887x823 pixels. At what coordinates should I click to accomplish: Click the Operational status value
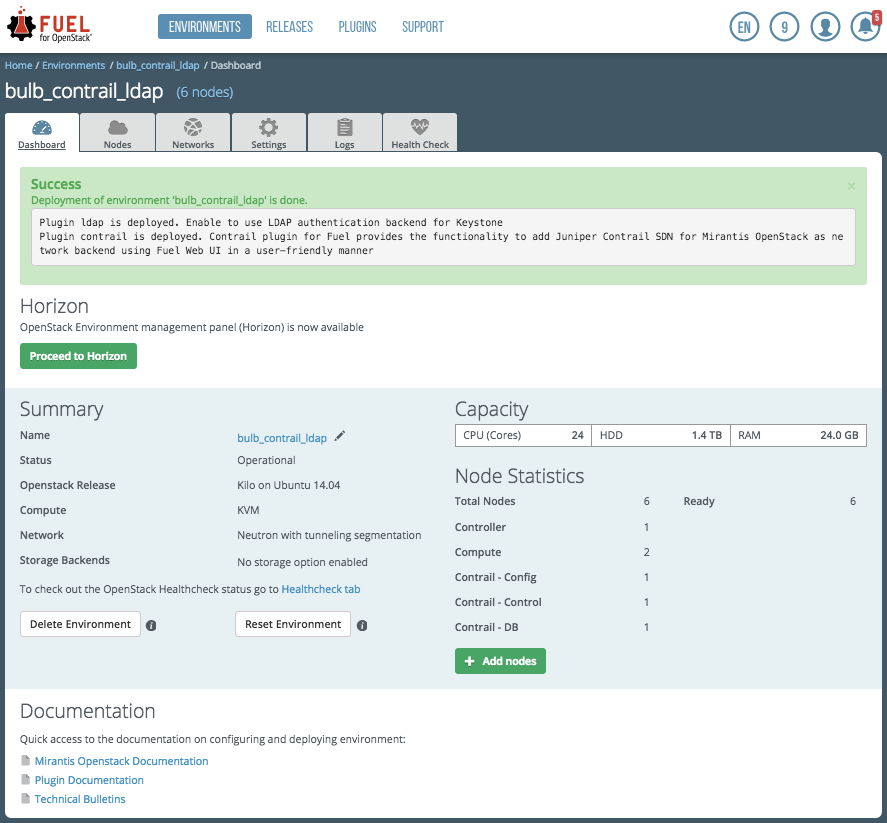pos(266,460)
